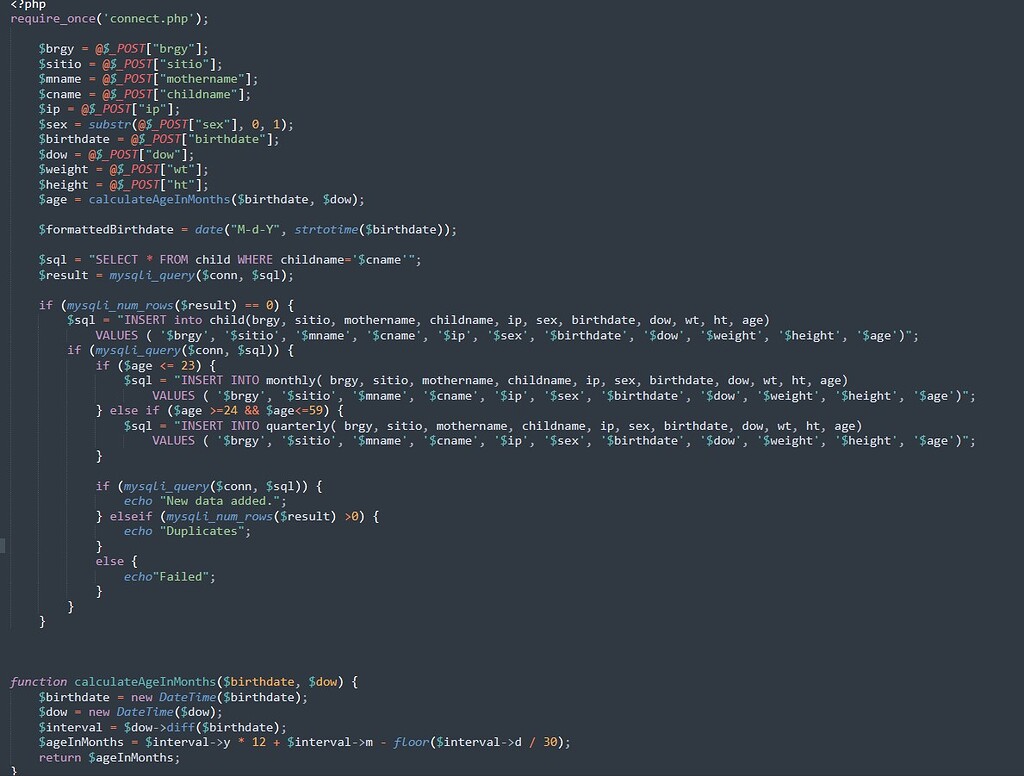Select the floor function in the age calculation
This screenshot has width=1024, height=776.
point(408,741)
